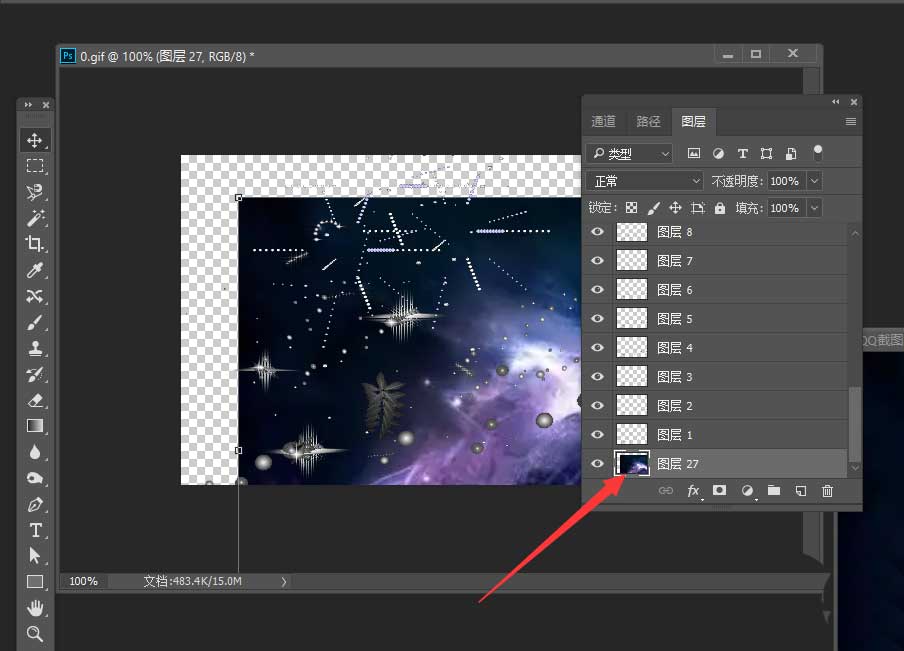Delete the selected layer

[827, 491]
